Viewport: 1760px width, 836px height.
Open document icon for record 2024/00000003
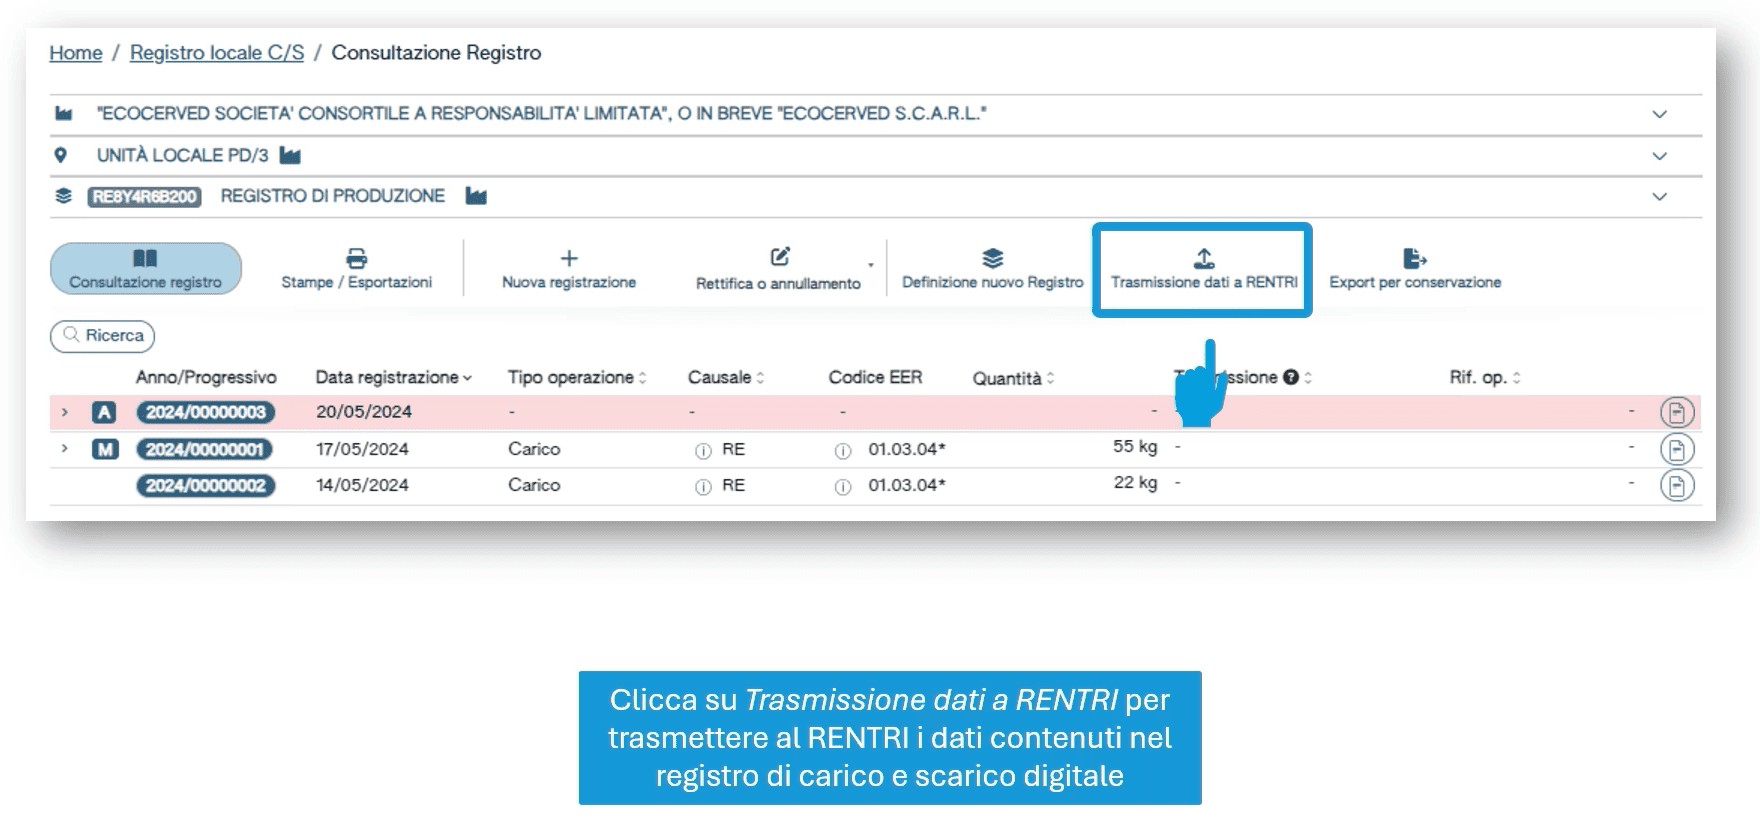pos(1677,412)
